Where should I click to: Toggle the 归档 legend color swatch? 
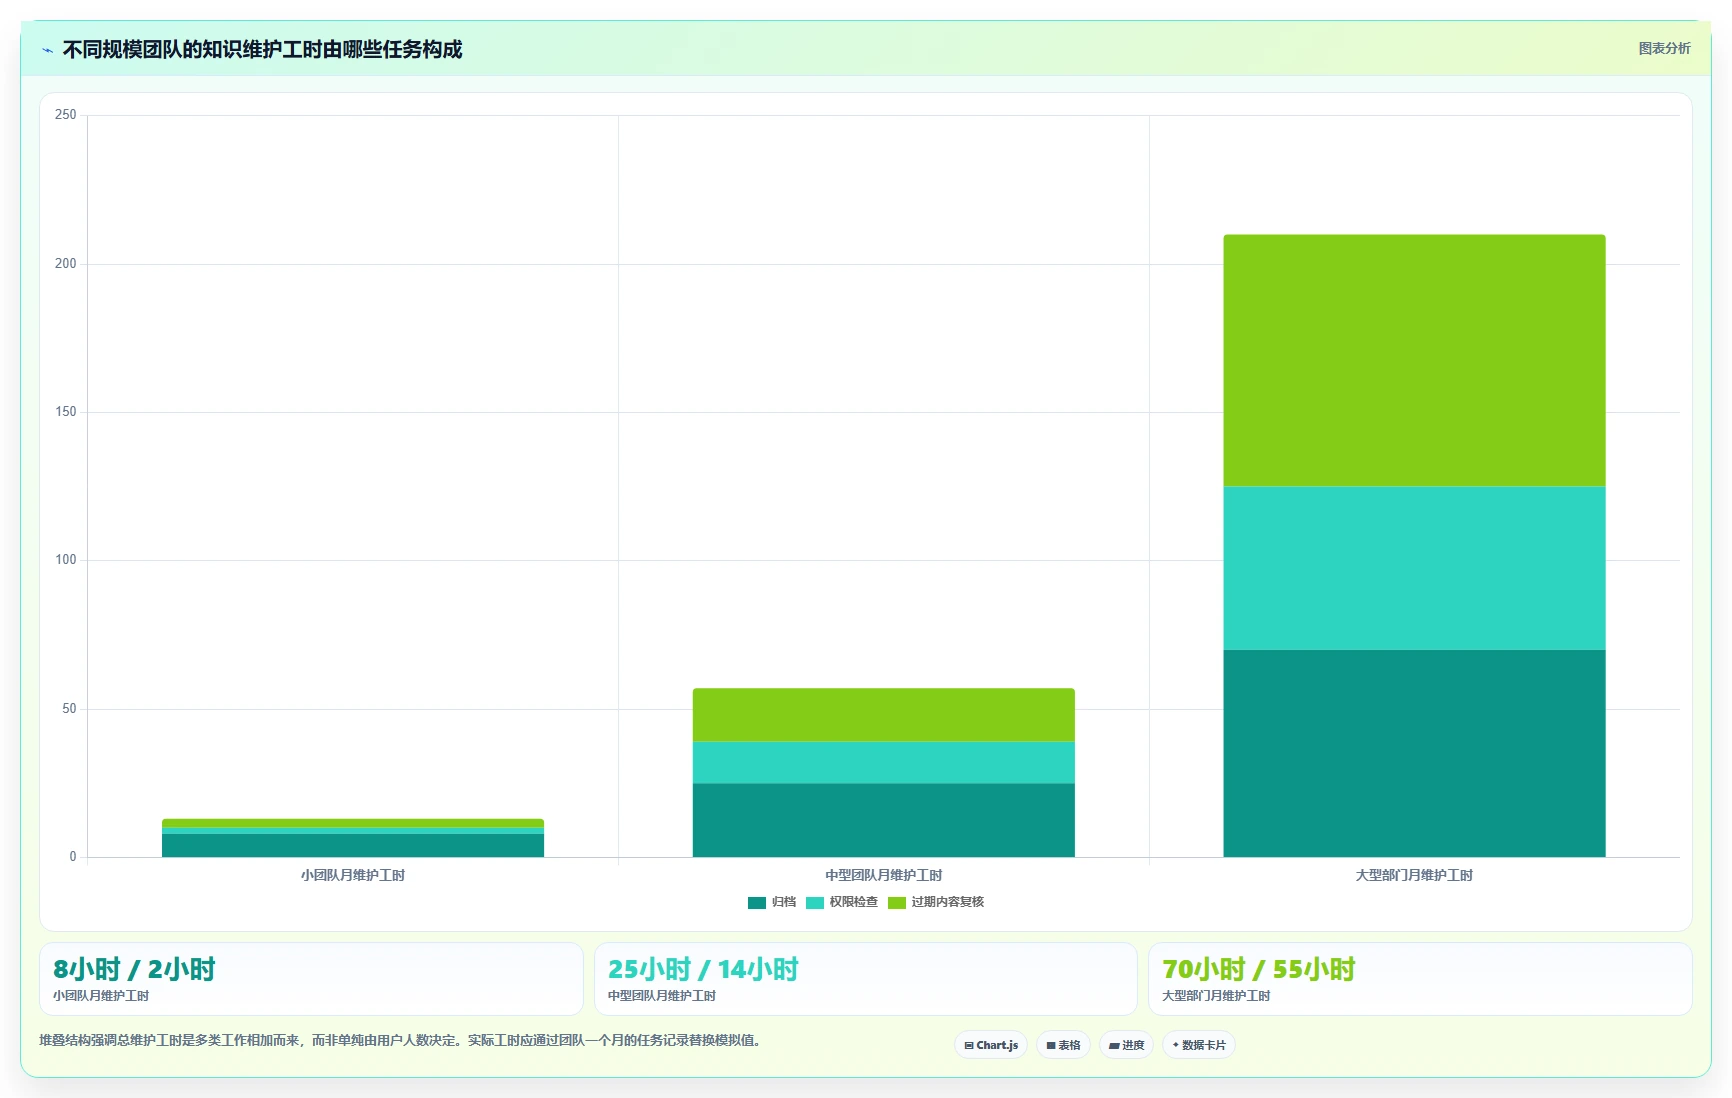click(756, 902)
